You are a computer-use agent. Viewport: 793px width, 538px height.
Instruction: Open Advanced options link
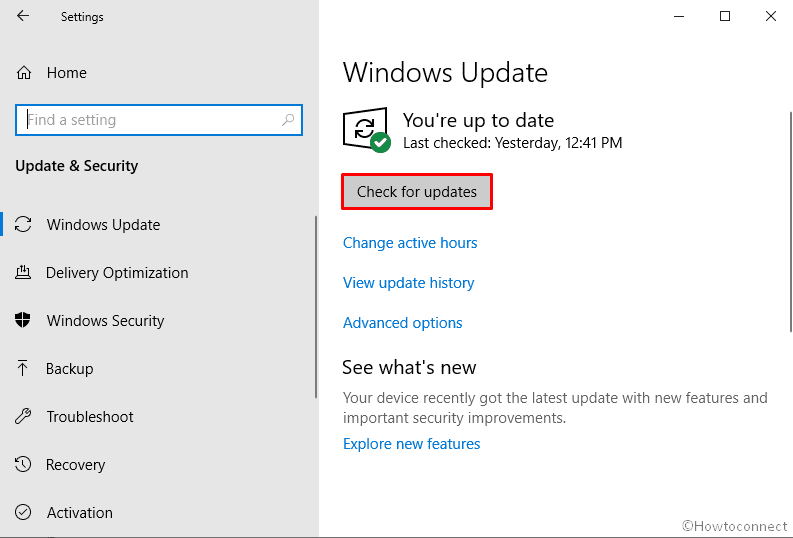pyautogui.click(x=402, y=323)
